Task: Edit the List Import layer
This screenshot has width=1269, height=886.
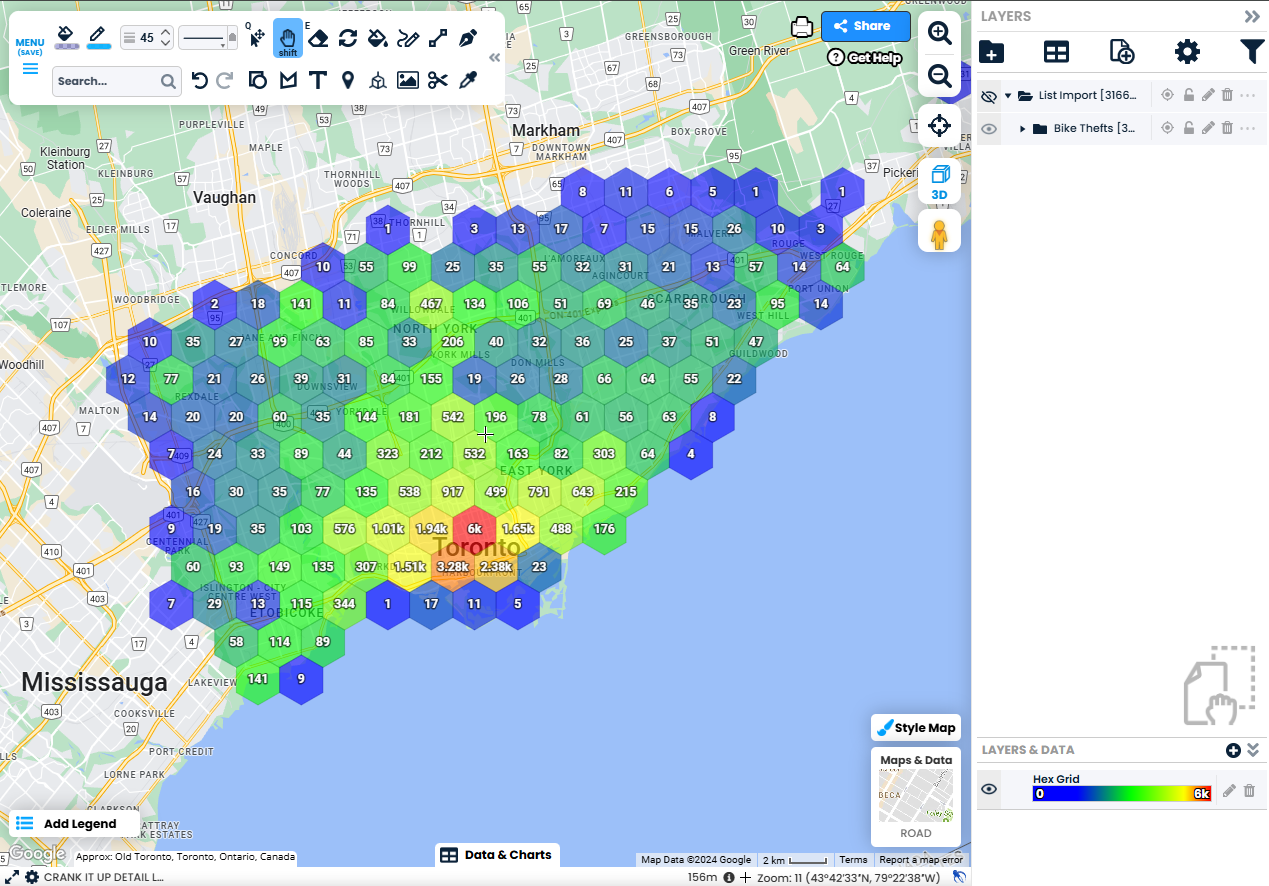Action: click(x=1208, y=96)
